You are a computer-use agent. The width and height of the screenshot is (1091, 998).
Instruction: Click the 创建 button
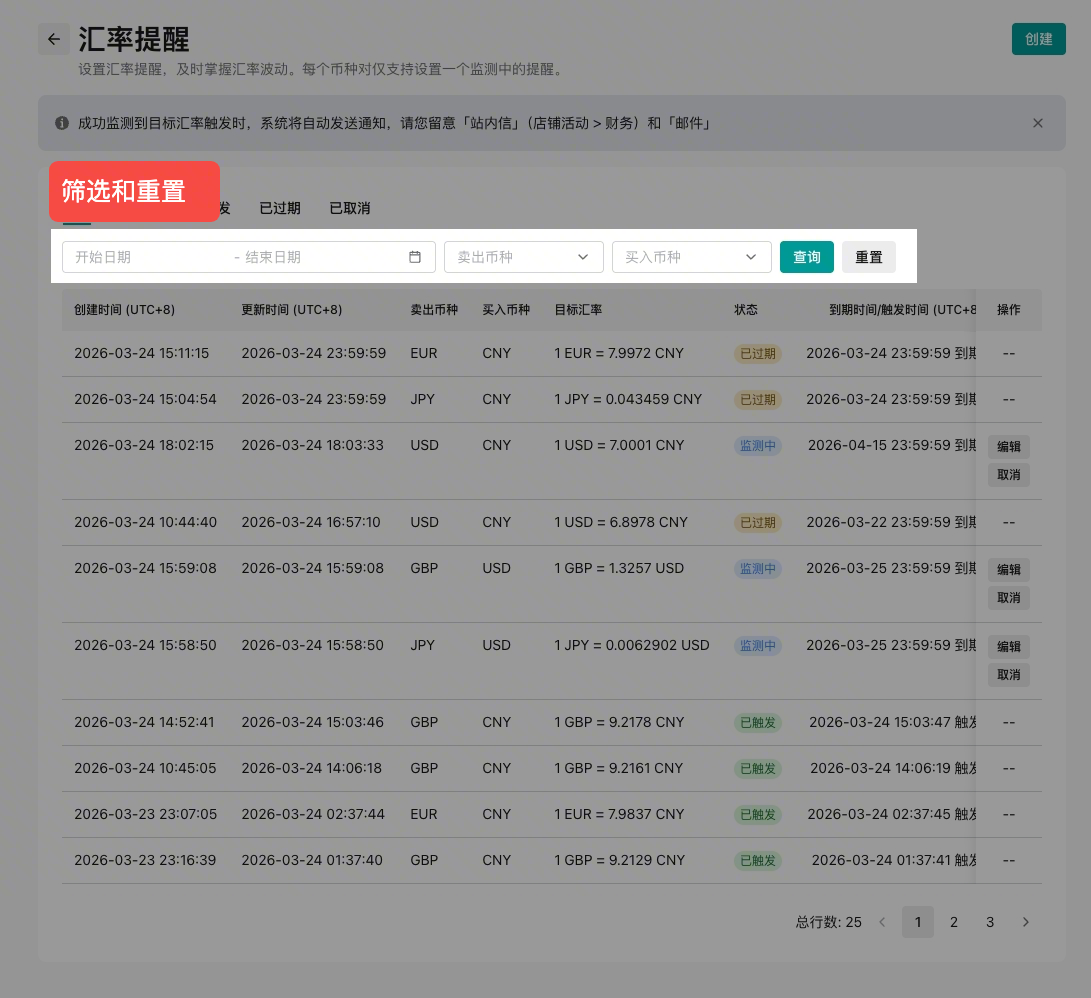[x=1038, y=39]
